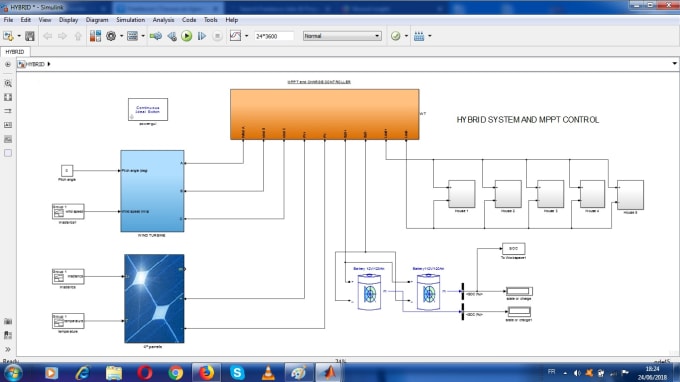The height and width of the screenshot is (382, 680).
Task: Click the Annotation text palette icon
Action: tap(8, 125)
